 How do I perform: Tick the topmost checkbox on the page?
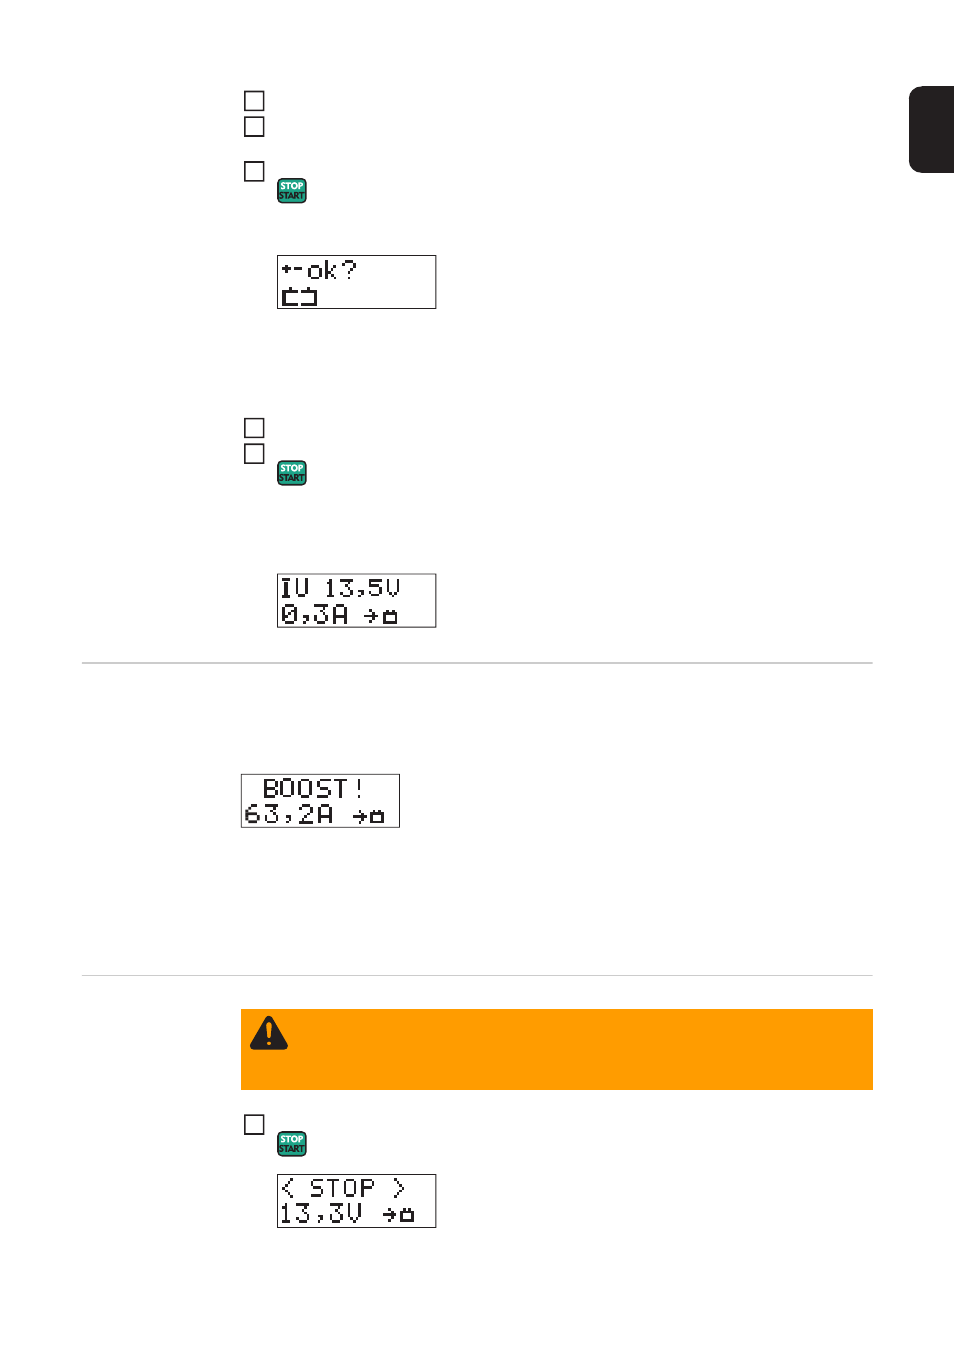pos(254,101)
